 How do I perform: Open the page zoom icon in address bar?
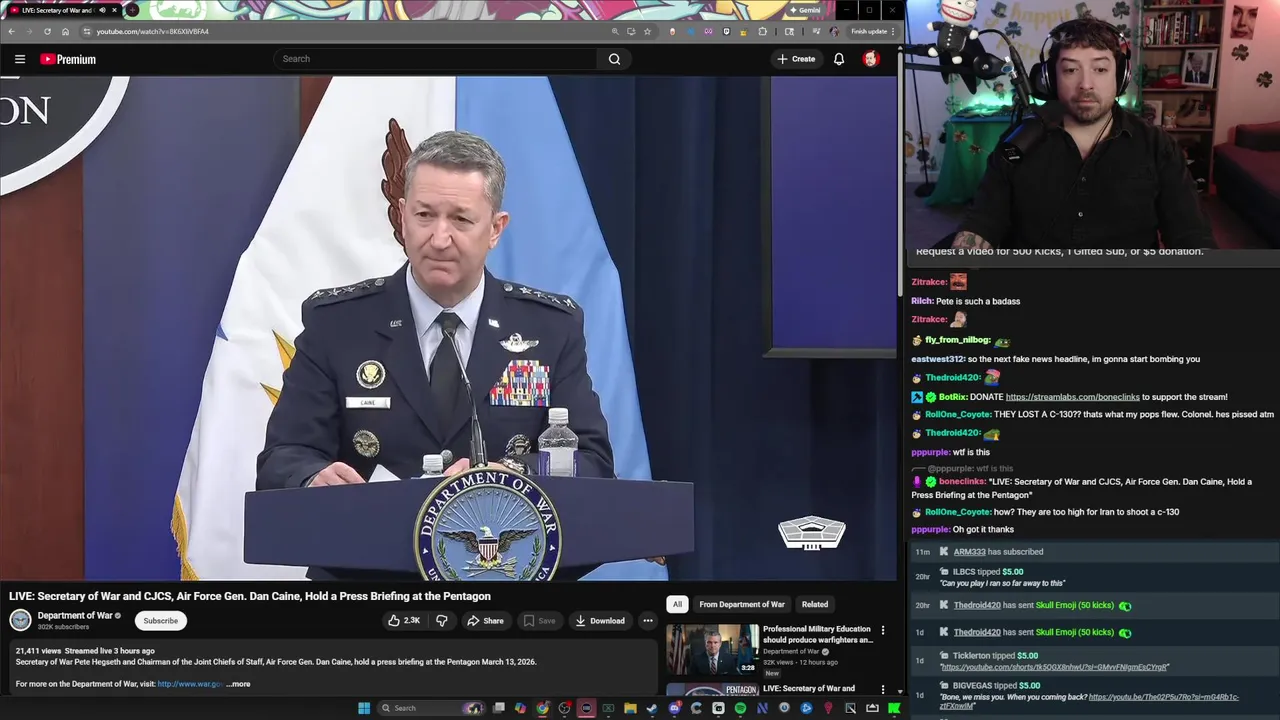[x=615, y=31]
